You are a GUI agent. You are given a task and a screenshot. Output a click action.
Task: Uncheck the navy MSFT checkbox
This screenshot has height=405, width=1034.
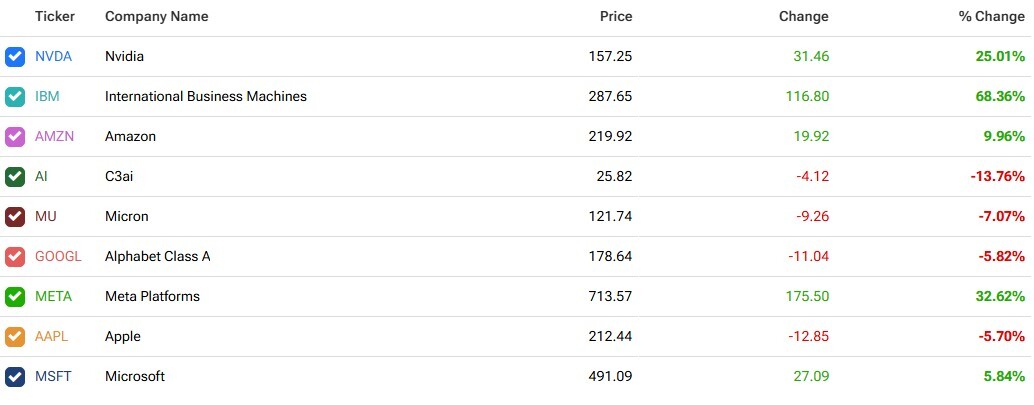pyautogui.click(x=15, y=377)
